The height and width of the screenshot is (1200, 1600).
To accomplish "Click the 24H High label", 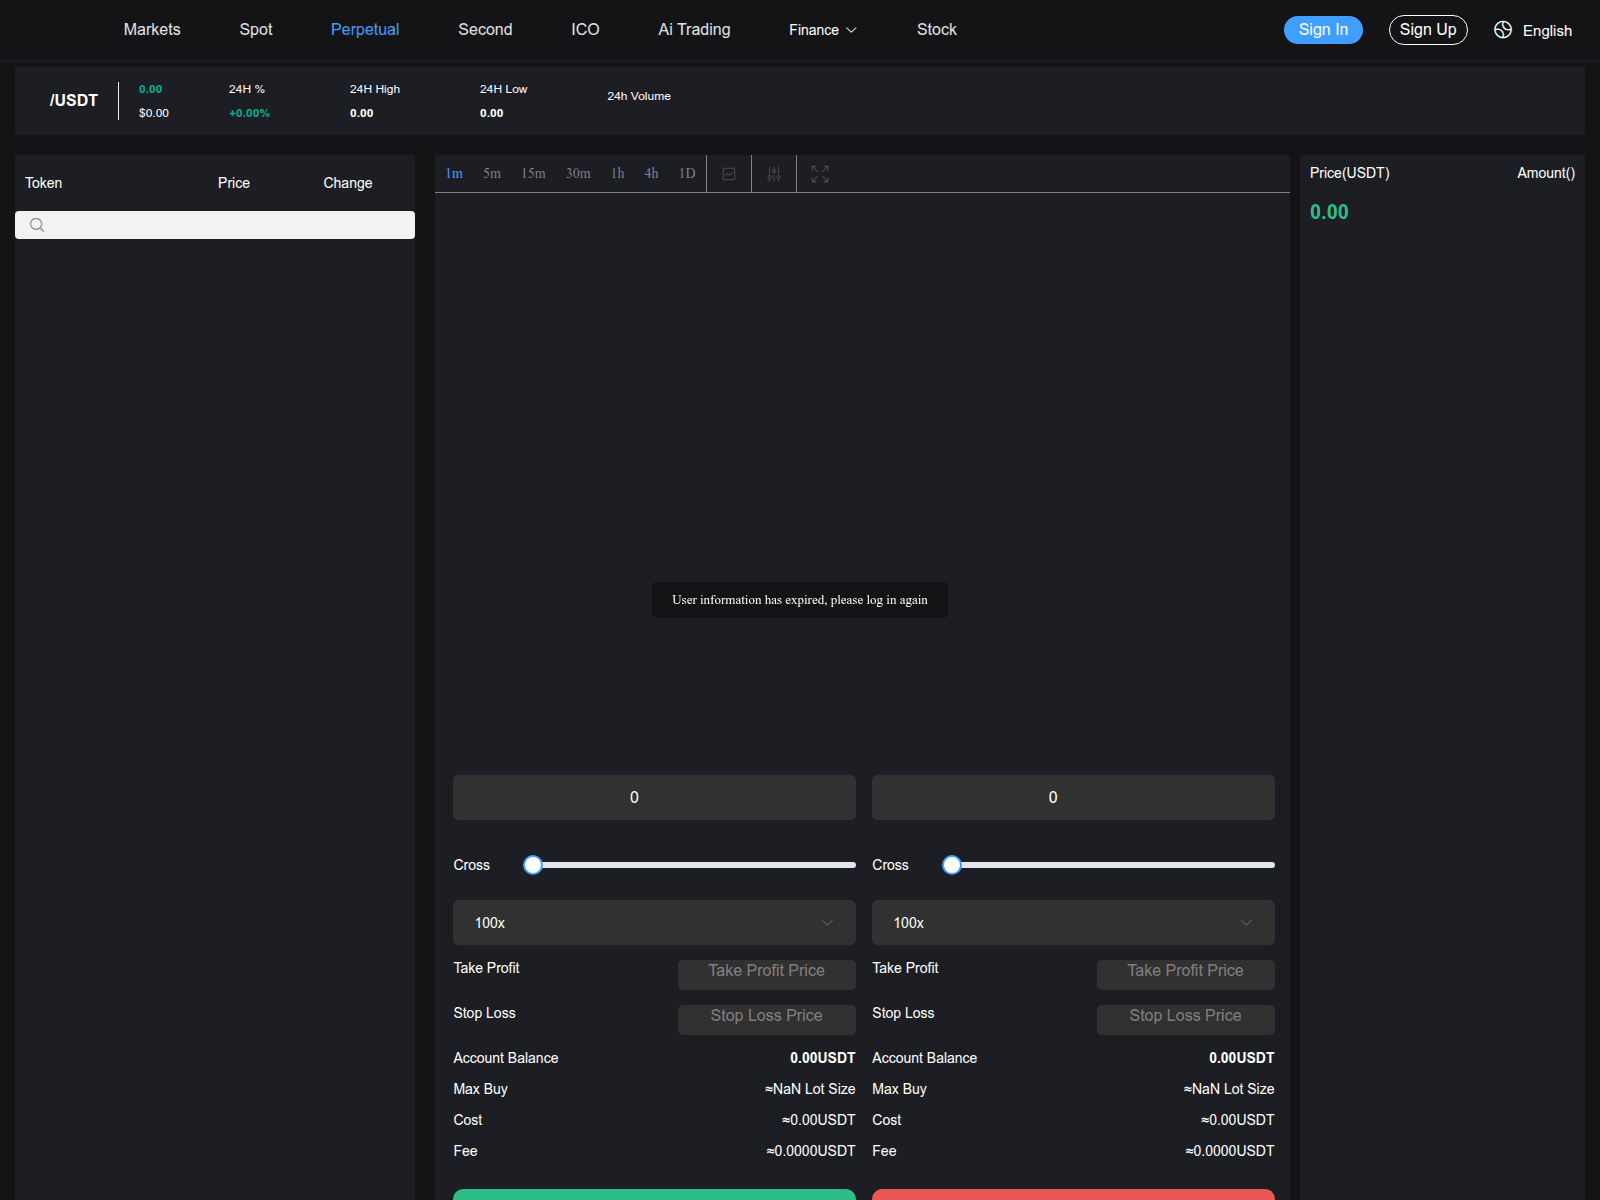I will (x=375, y=89).
